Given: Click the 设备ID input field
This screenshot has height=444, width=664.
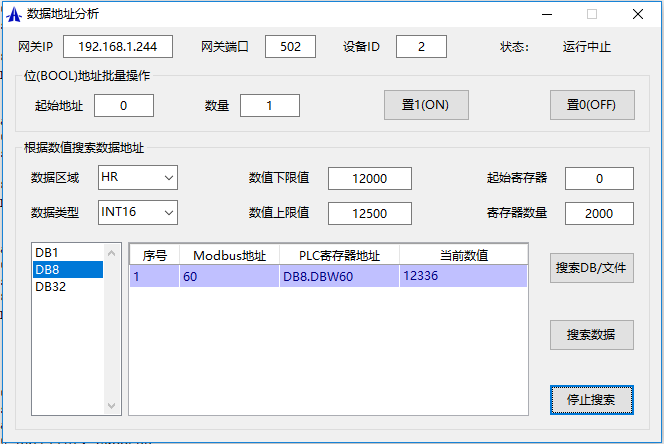Looking at the screenshot, I should (x=420, y=47).
